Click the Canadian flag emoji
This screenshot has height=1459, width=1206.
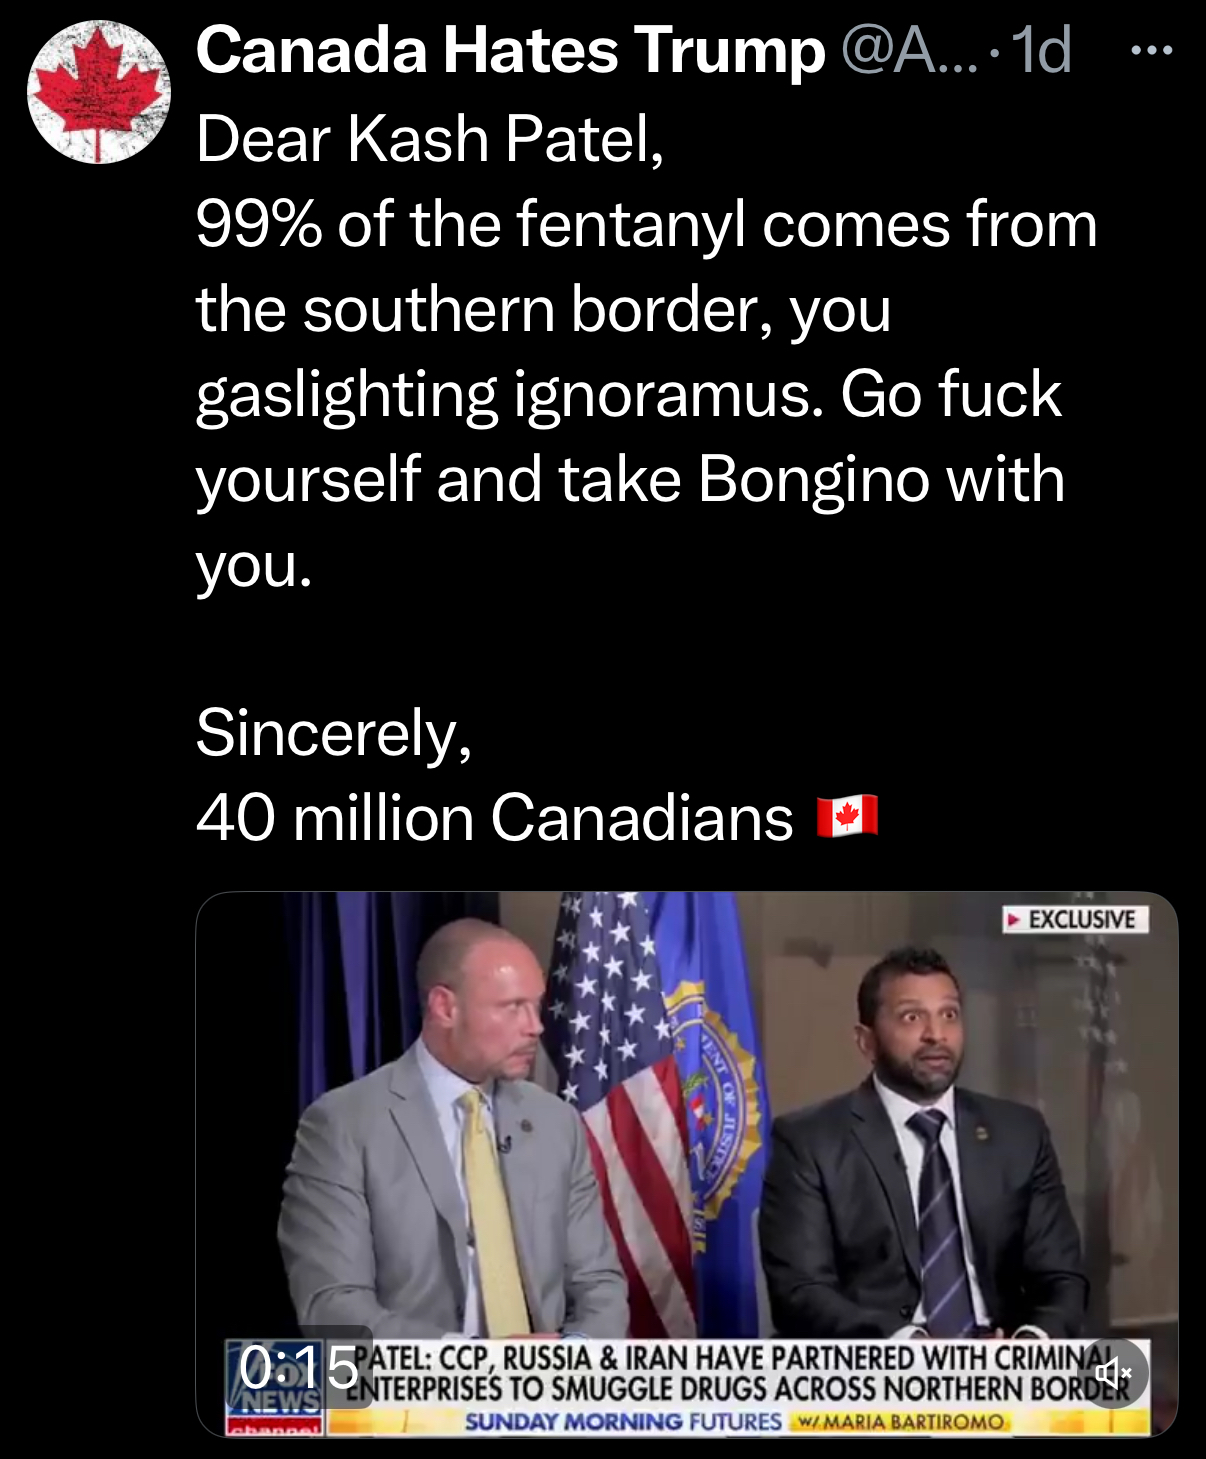tap(847, 817)
